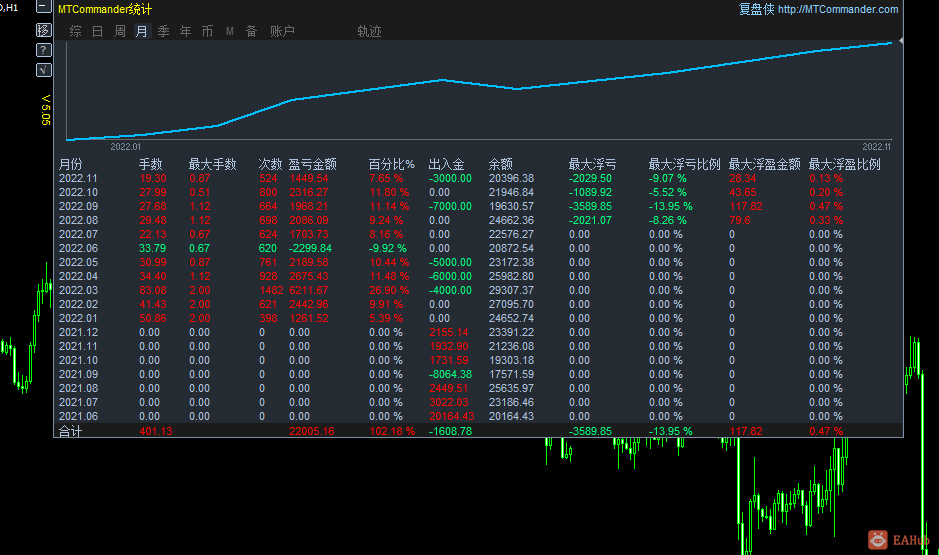The image size is (939, 555).
Task: Click the 月份 column header
Action: click(x=71, y=164)
